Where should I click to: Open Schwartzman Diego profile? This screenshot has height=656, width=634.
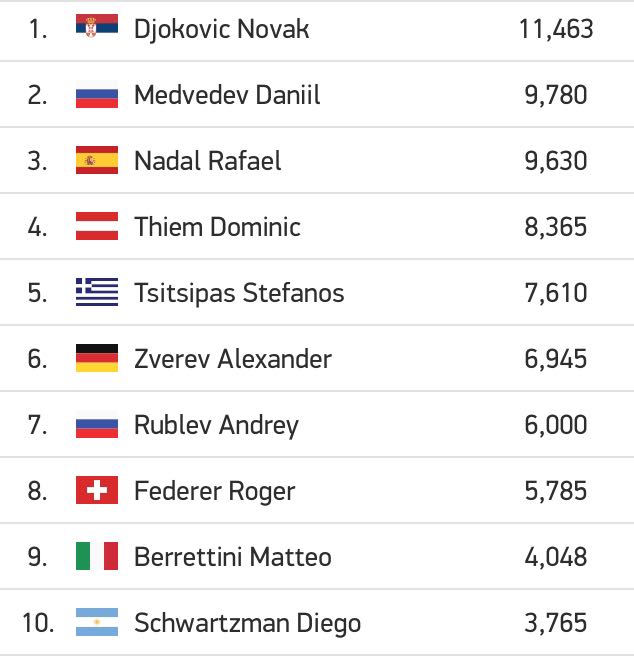(x=247, y=623)
